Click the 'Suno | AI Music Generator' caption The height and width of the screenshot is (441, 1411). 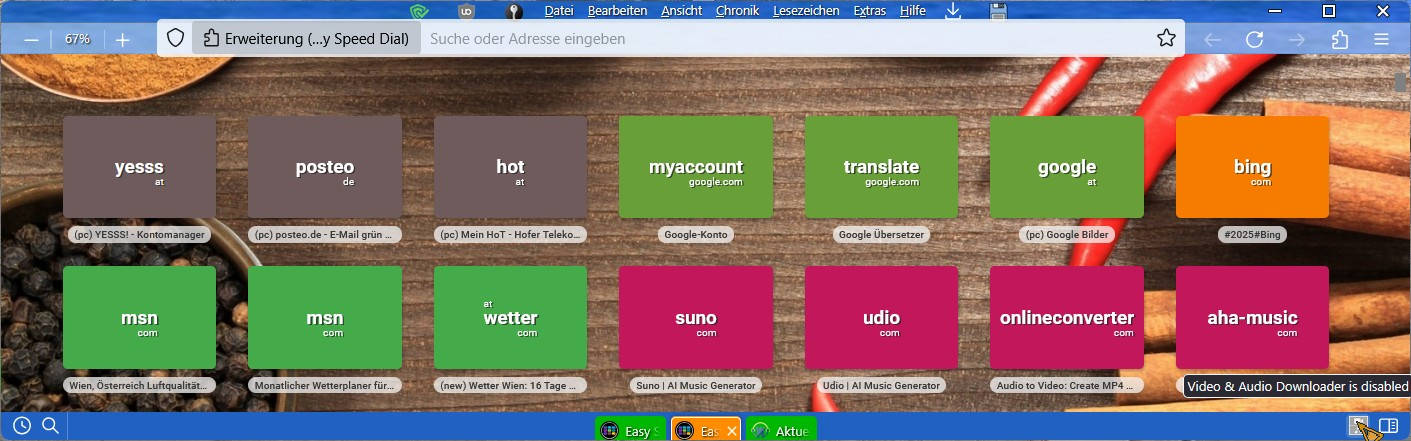696,385
